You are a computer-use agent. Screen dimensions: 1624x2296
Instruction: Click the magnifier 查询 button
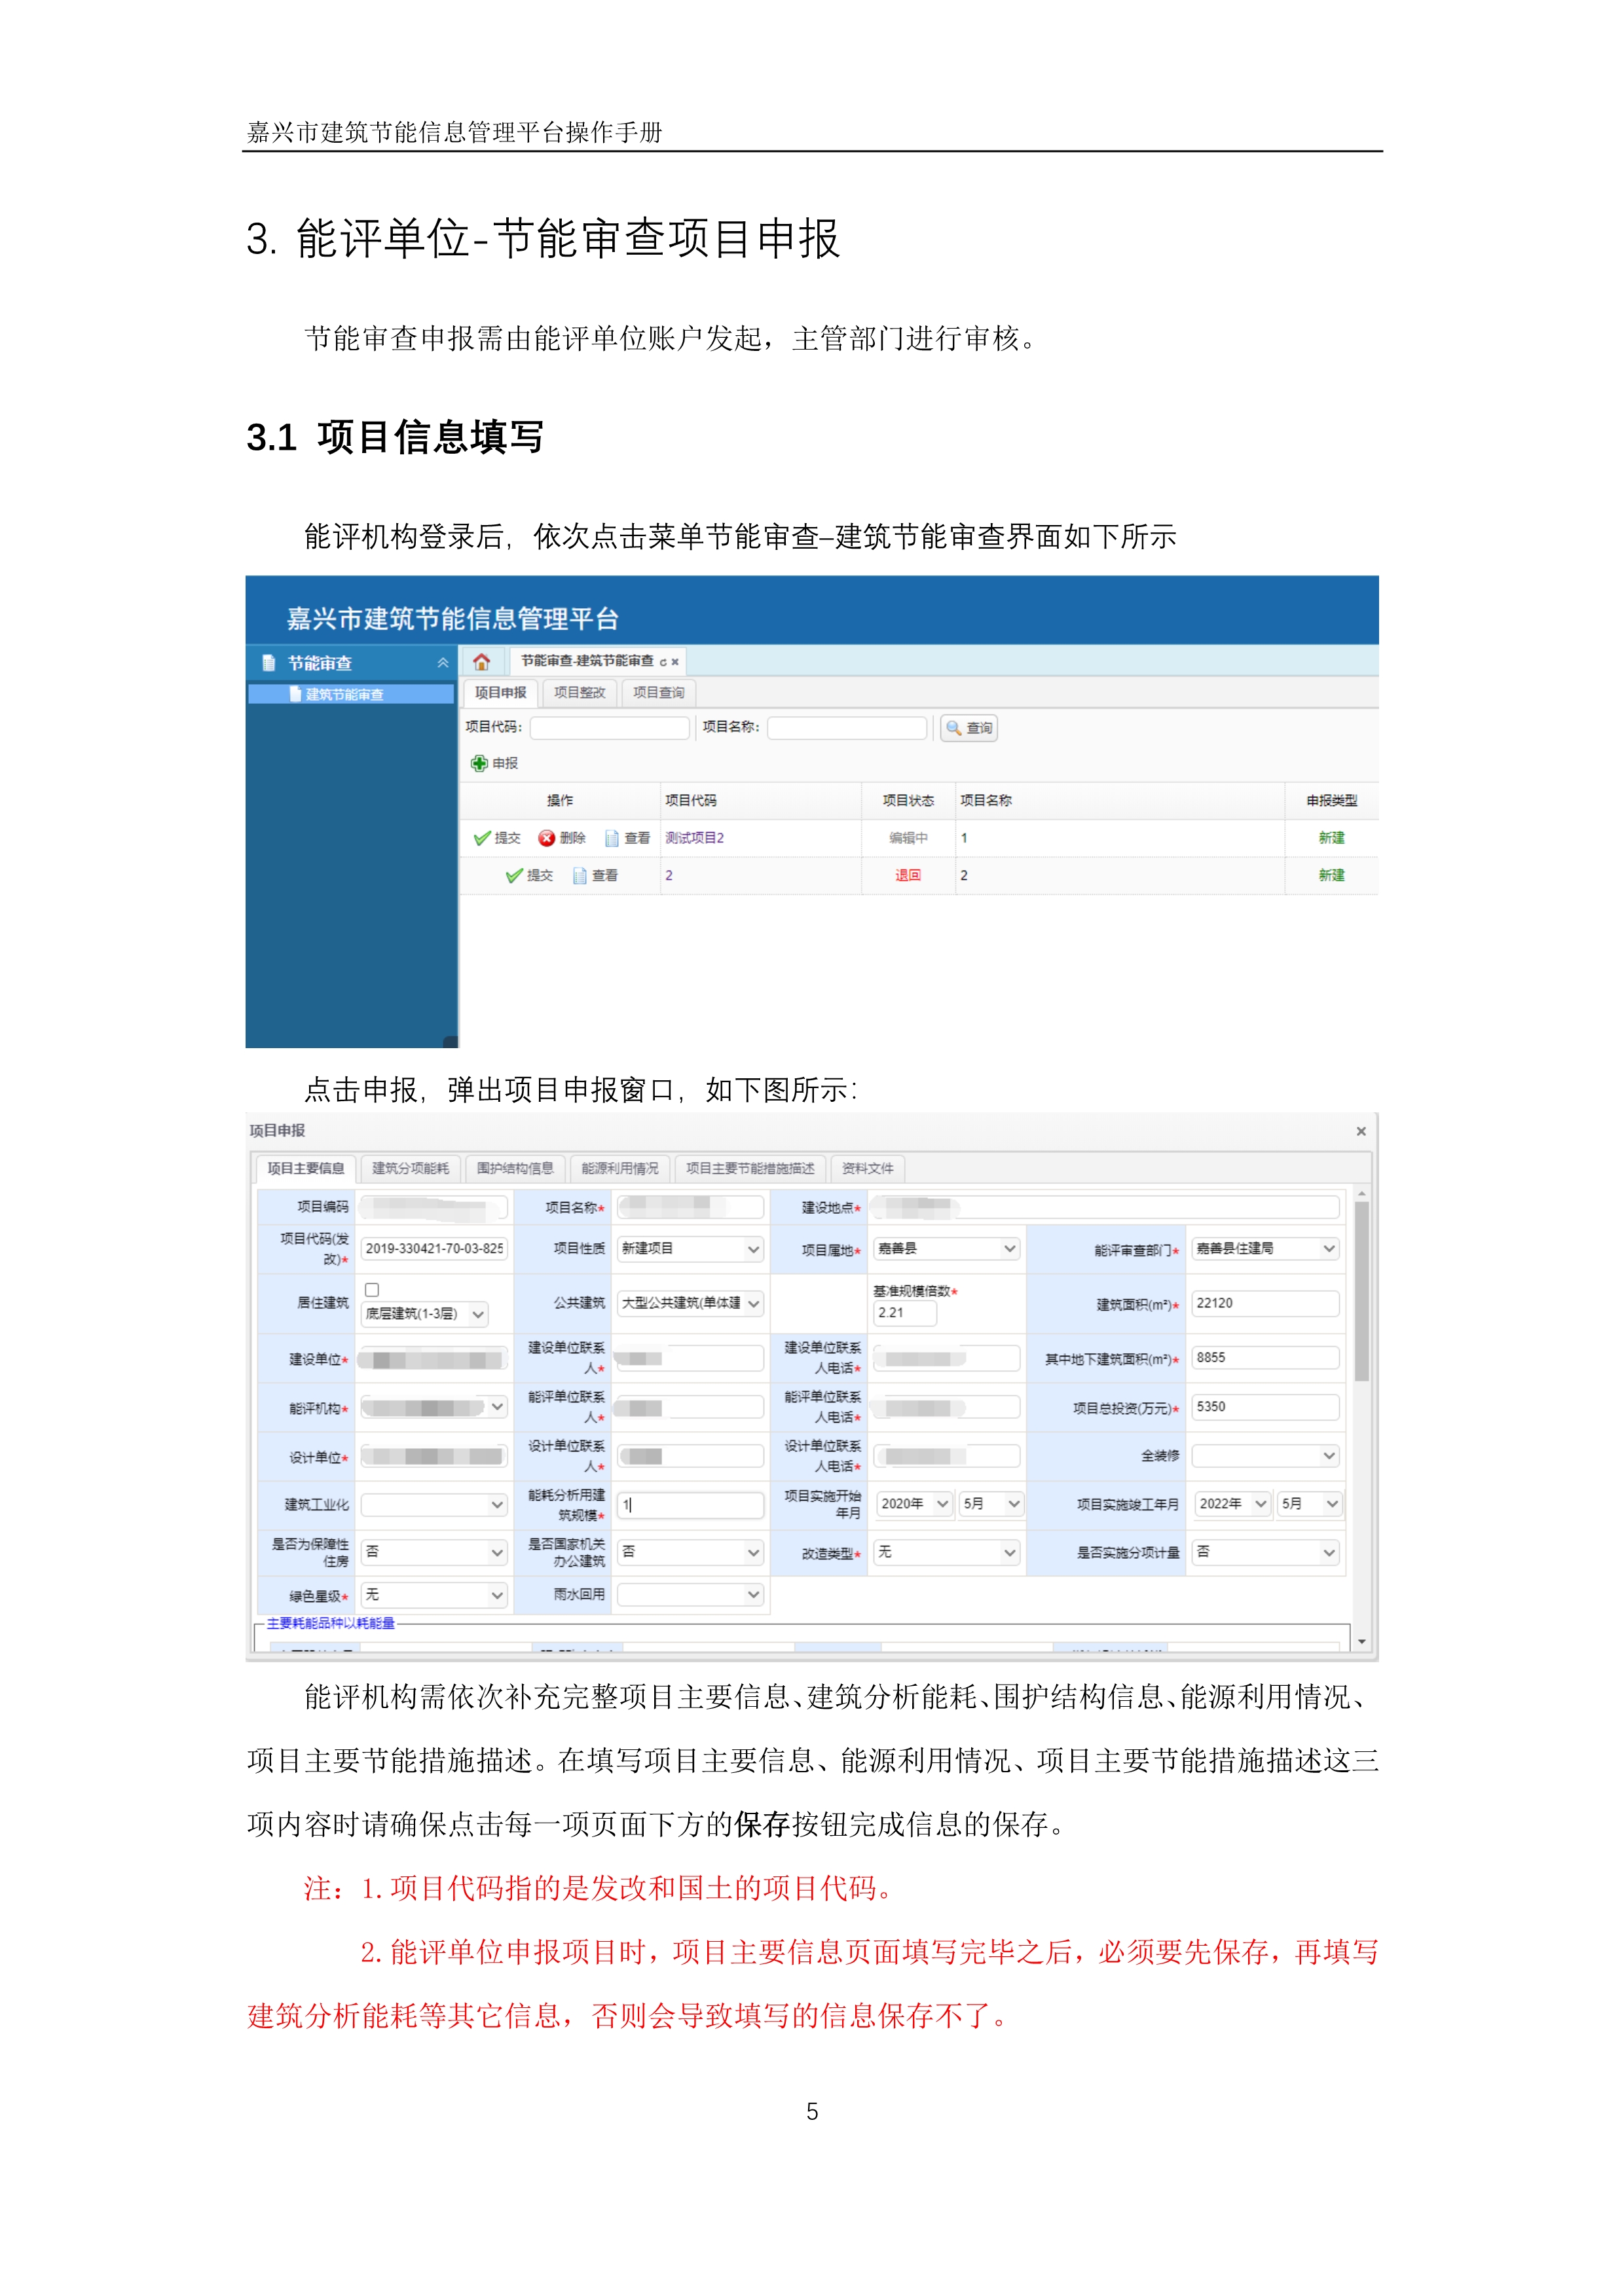pos(968,728)
